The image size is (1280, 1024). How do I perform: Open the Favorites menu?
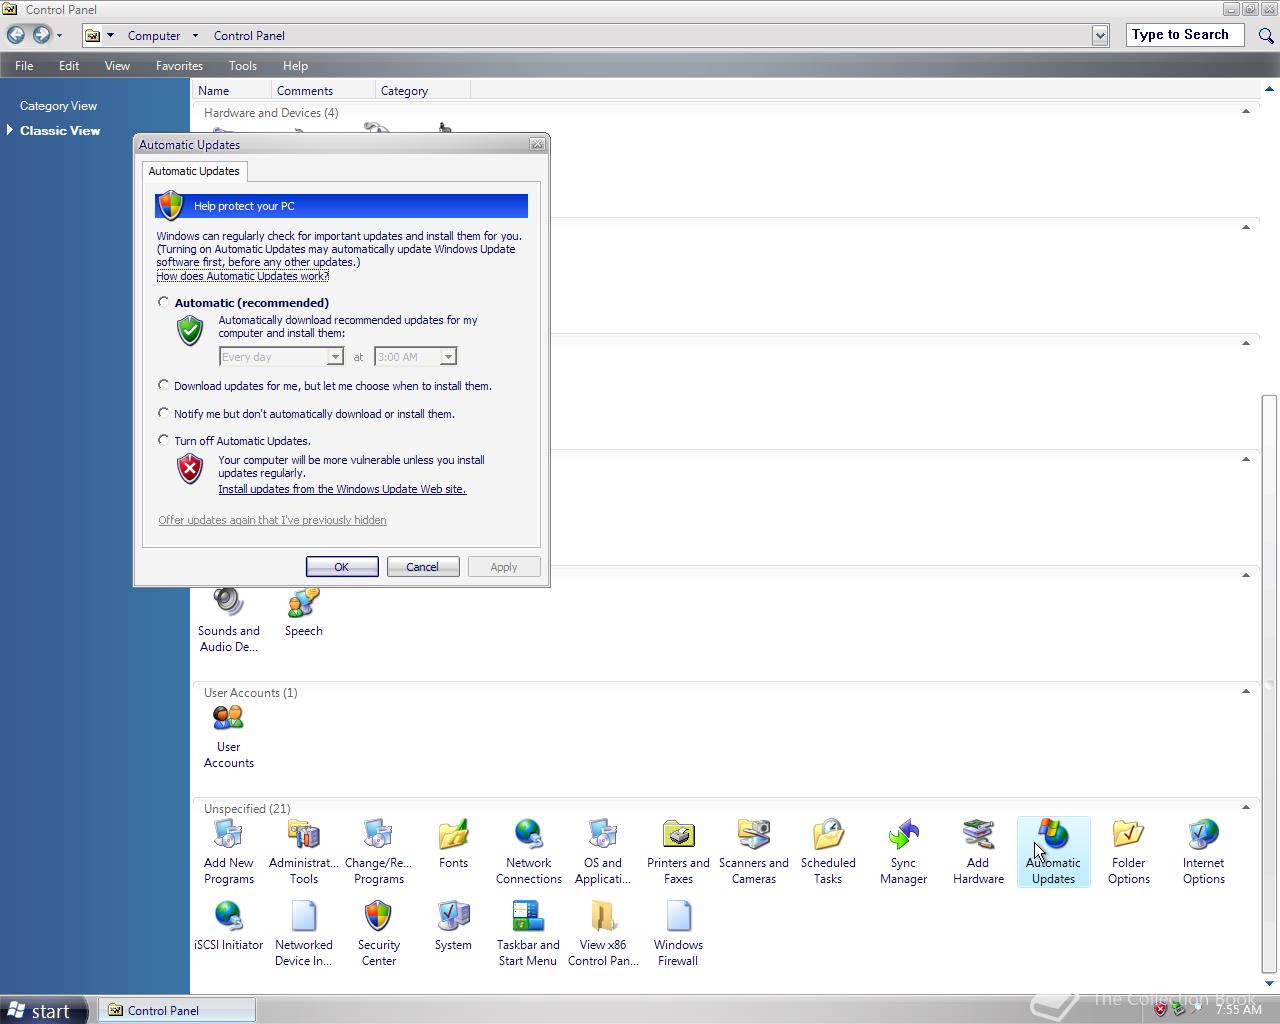pyautogui.click(x=179, y=65)
